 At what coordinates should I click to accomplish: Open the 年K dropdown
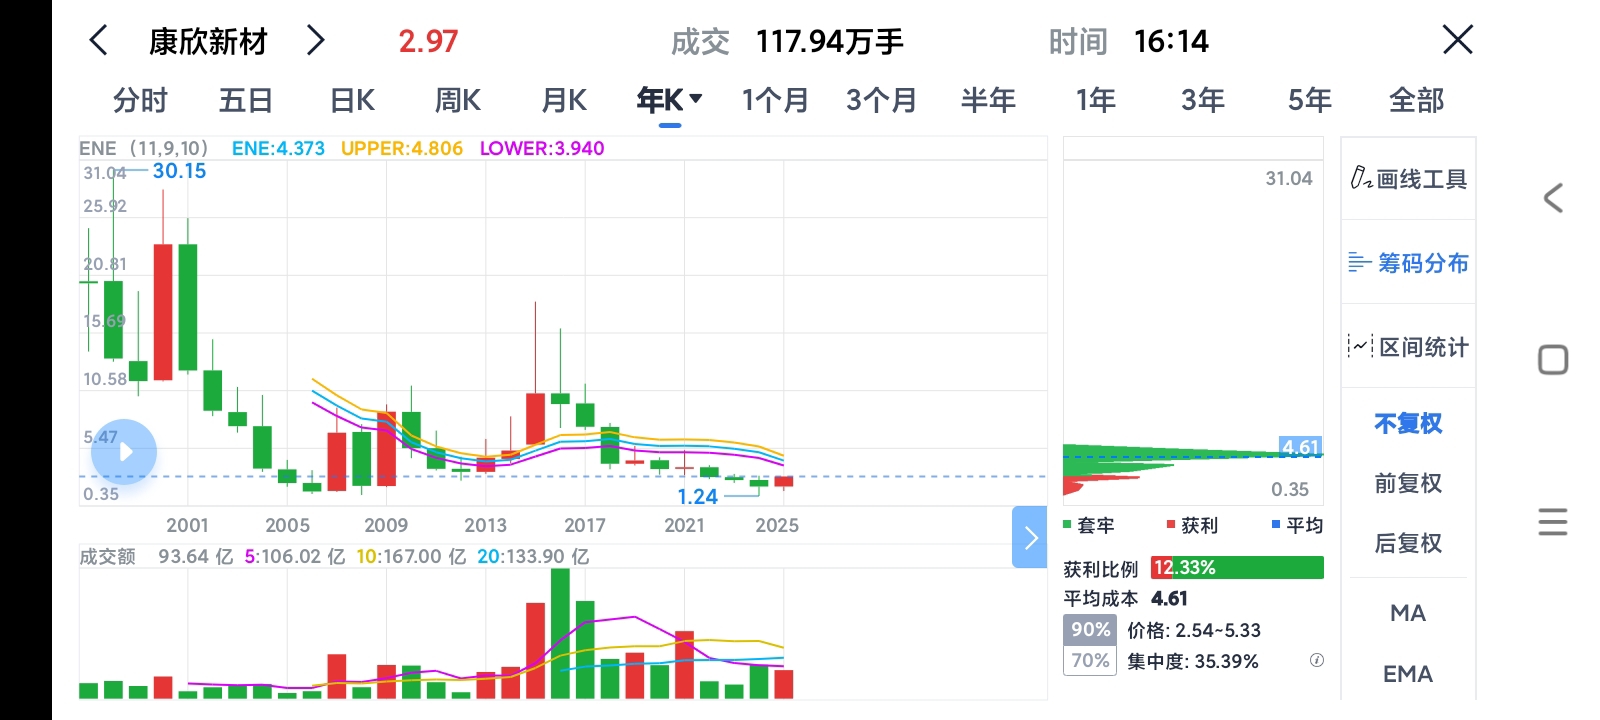pos(670,100)
